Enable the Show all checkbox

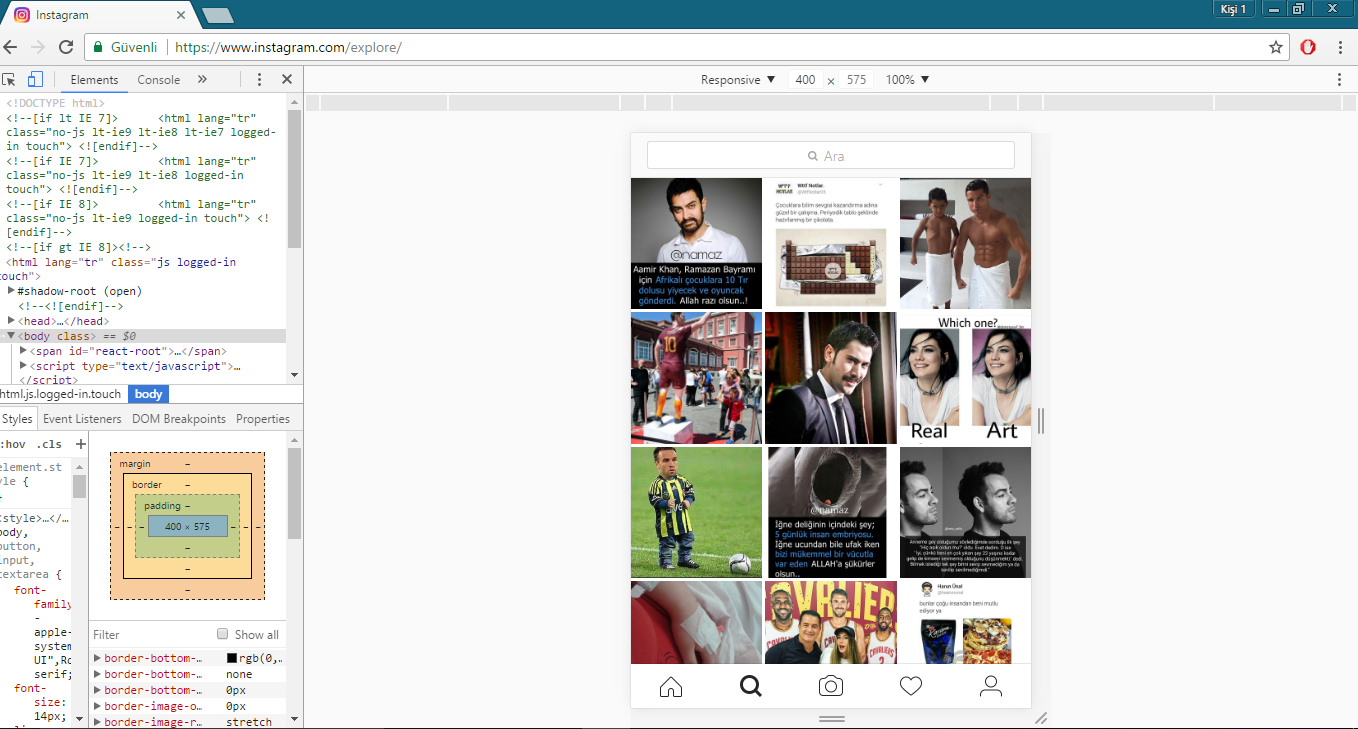(x=223, y=634)
